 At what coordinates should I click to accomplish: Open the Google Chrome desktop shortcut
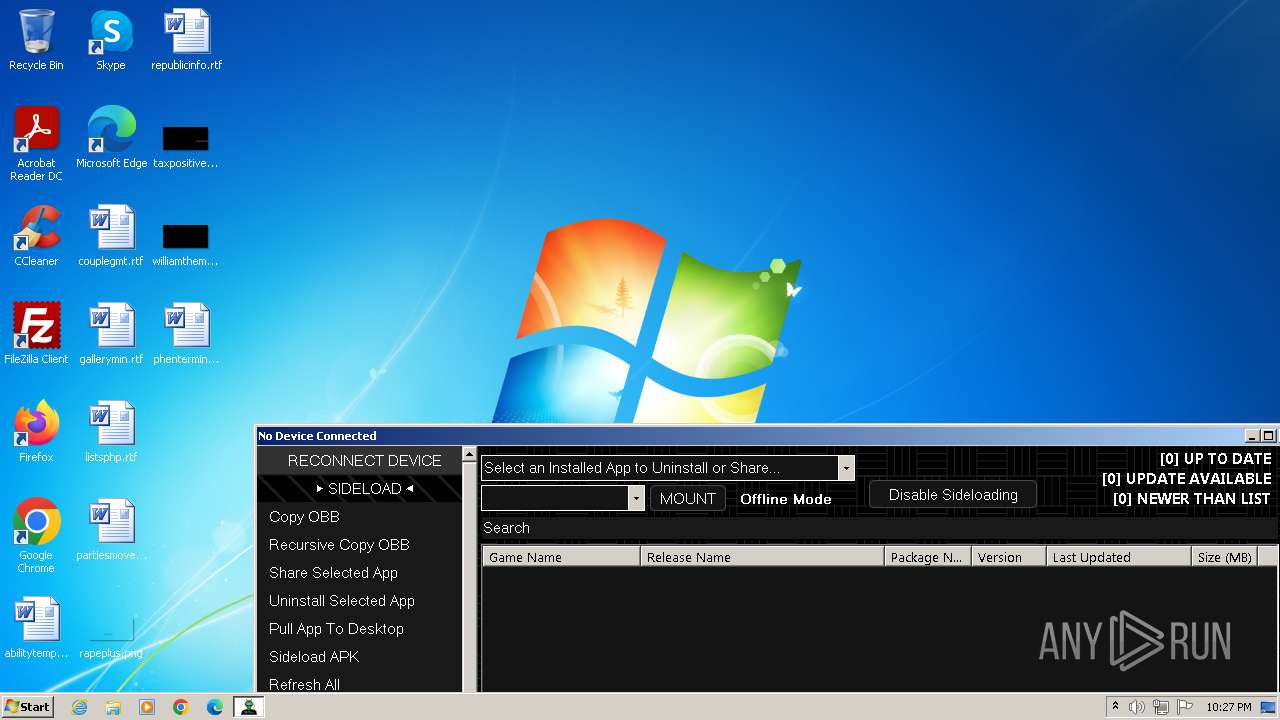click(x=36, y=536)
